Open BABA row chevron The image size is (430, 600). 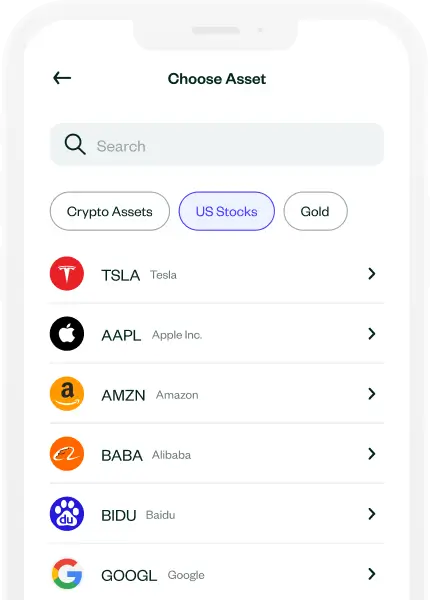coord(371,454)
